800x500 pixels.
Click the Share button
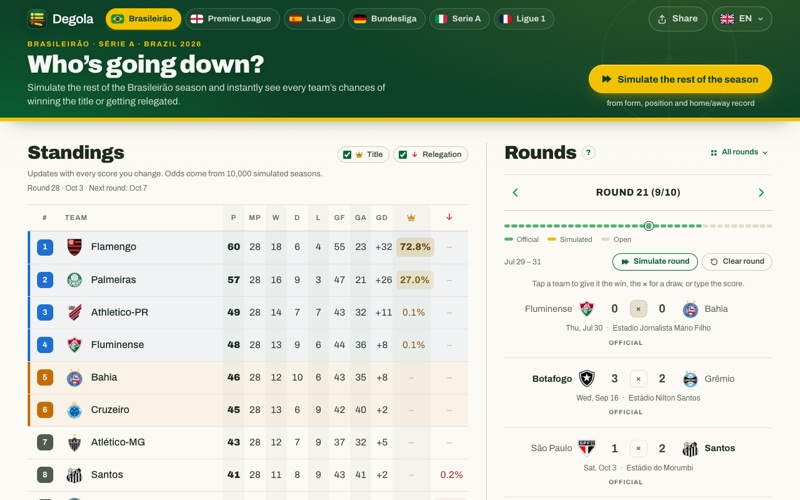pyautogui.click(x=678, y=19)
